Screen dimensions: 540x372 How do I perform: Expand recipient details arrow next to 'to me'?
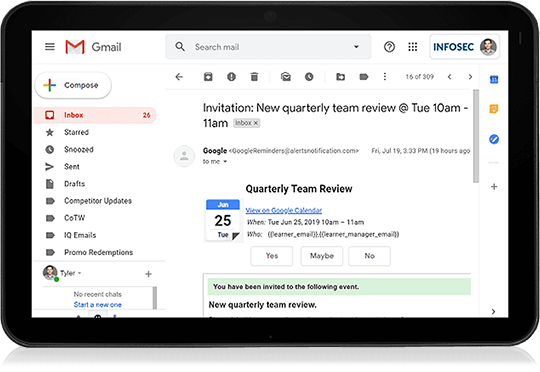(225, 162)
